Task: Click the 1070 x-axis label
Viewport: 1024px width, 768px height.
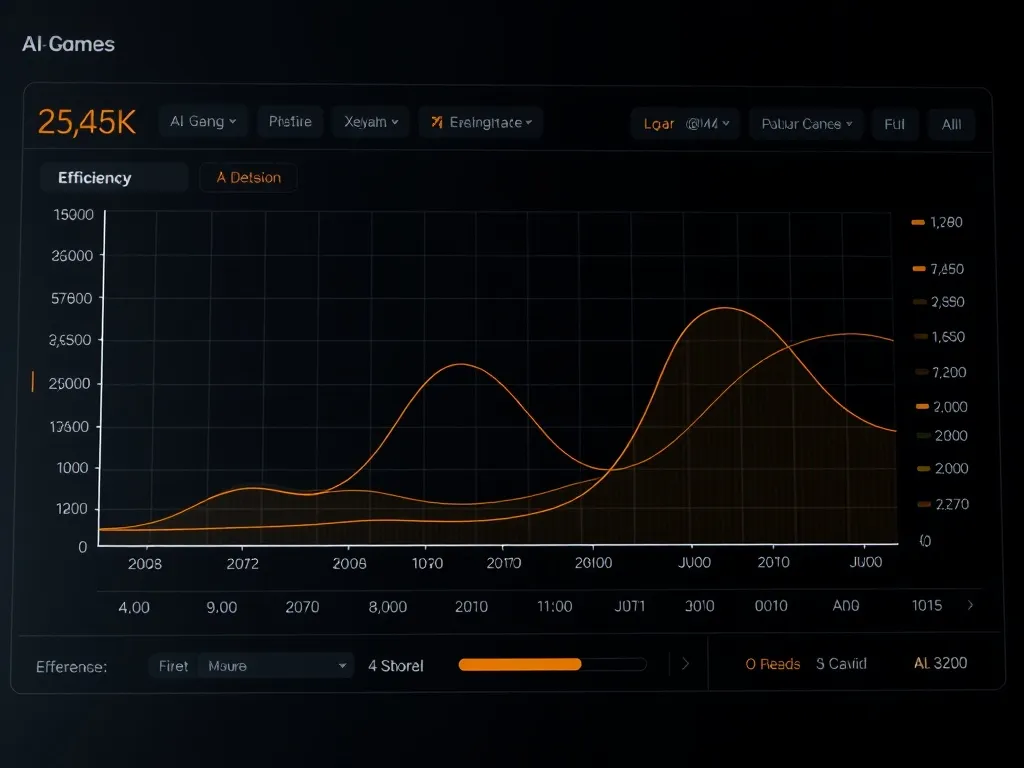Action: click(x=427, y=564)
